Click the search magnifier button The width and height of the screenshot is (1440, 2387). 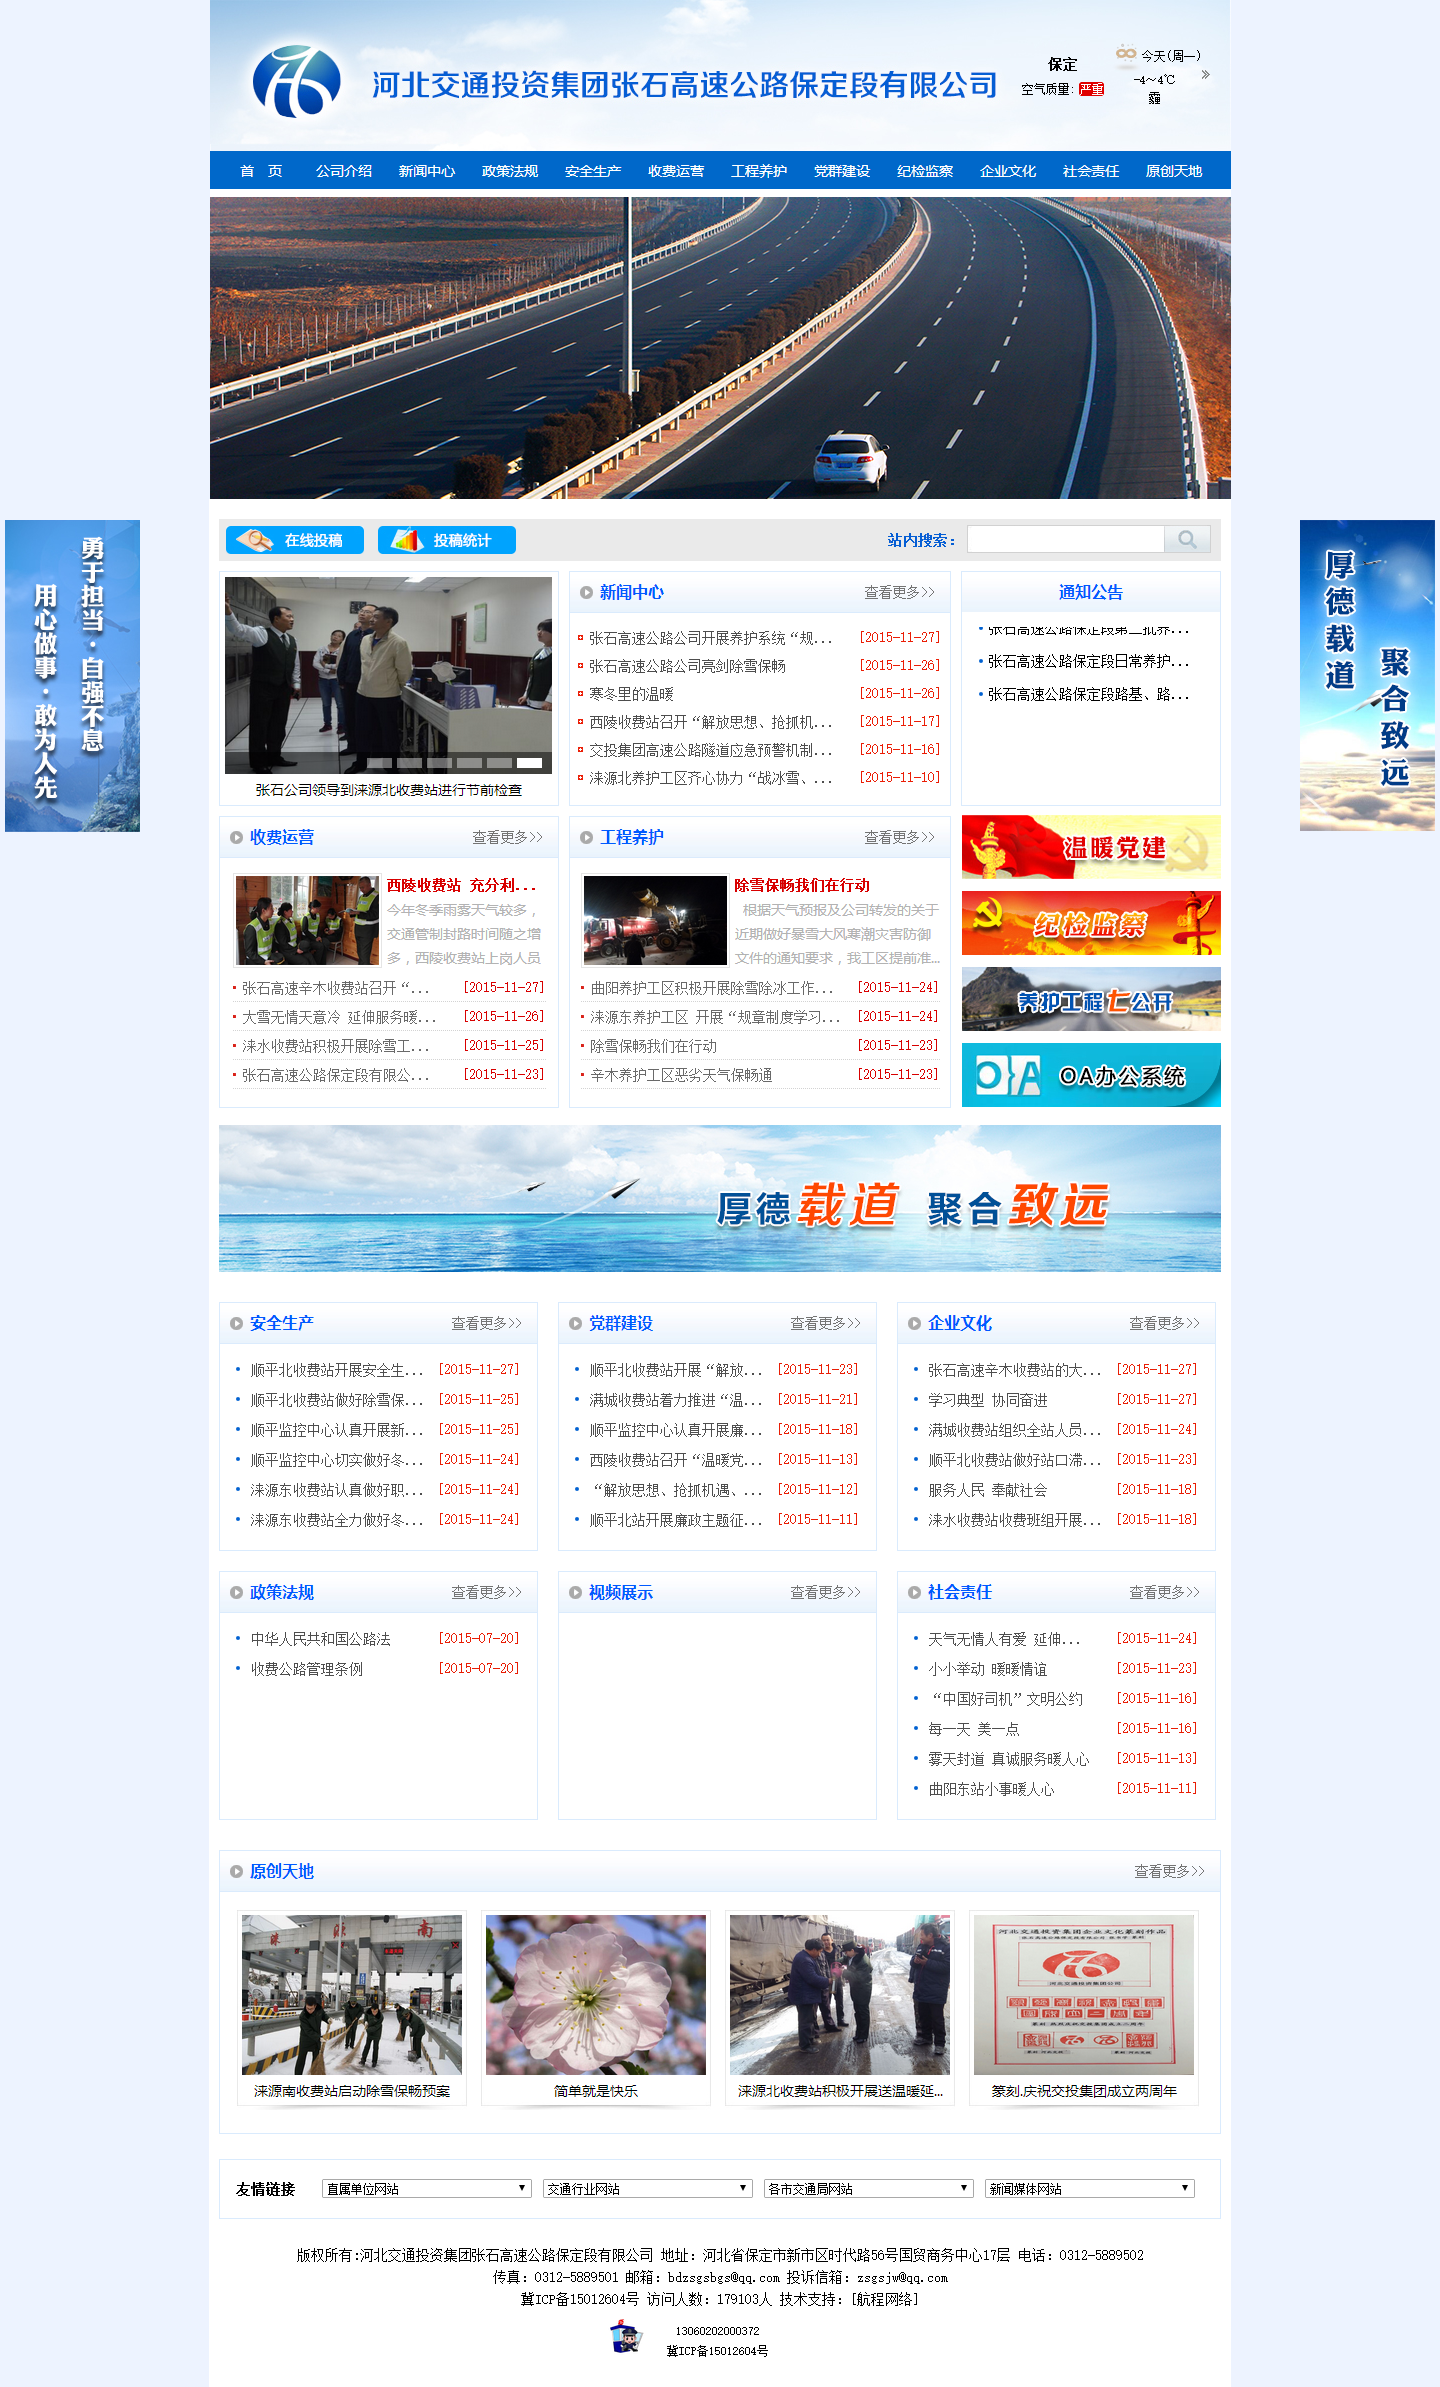[x=1187, y=540]
